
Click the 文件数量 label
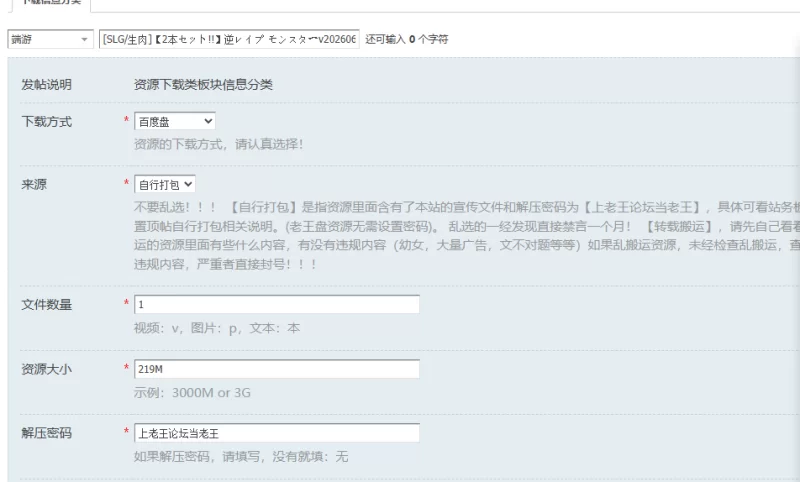pyautogui.click(x=46, y=305)
